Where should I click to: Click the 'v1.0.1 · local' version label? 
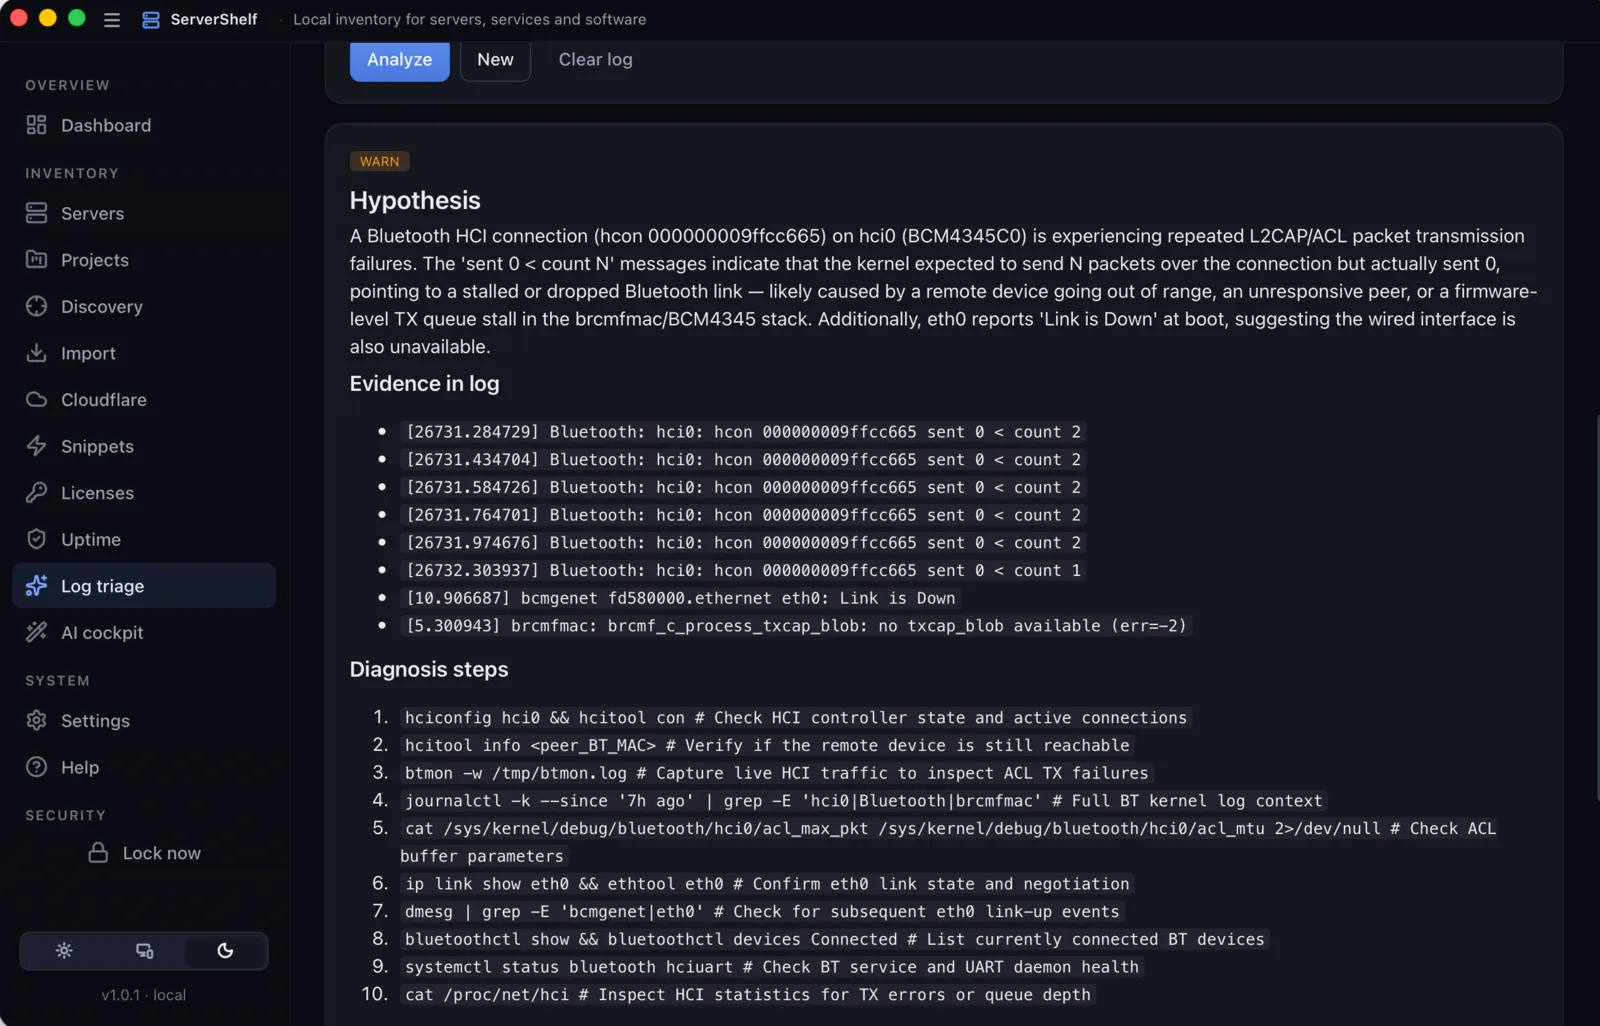pyautogui.click(x=143, y=995)
